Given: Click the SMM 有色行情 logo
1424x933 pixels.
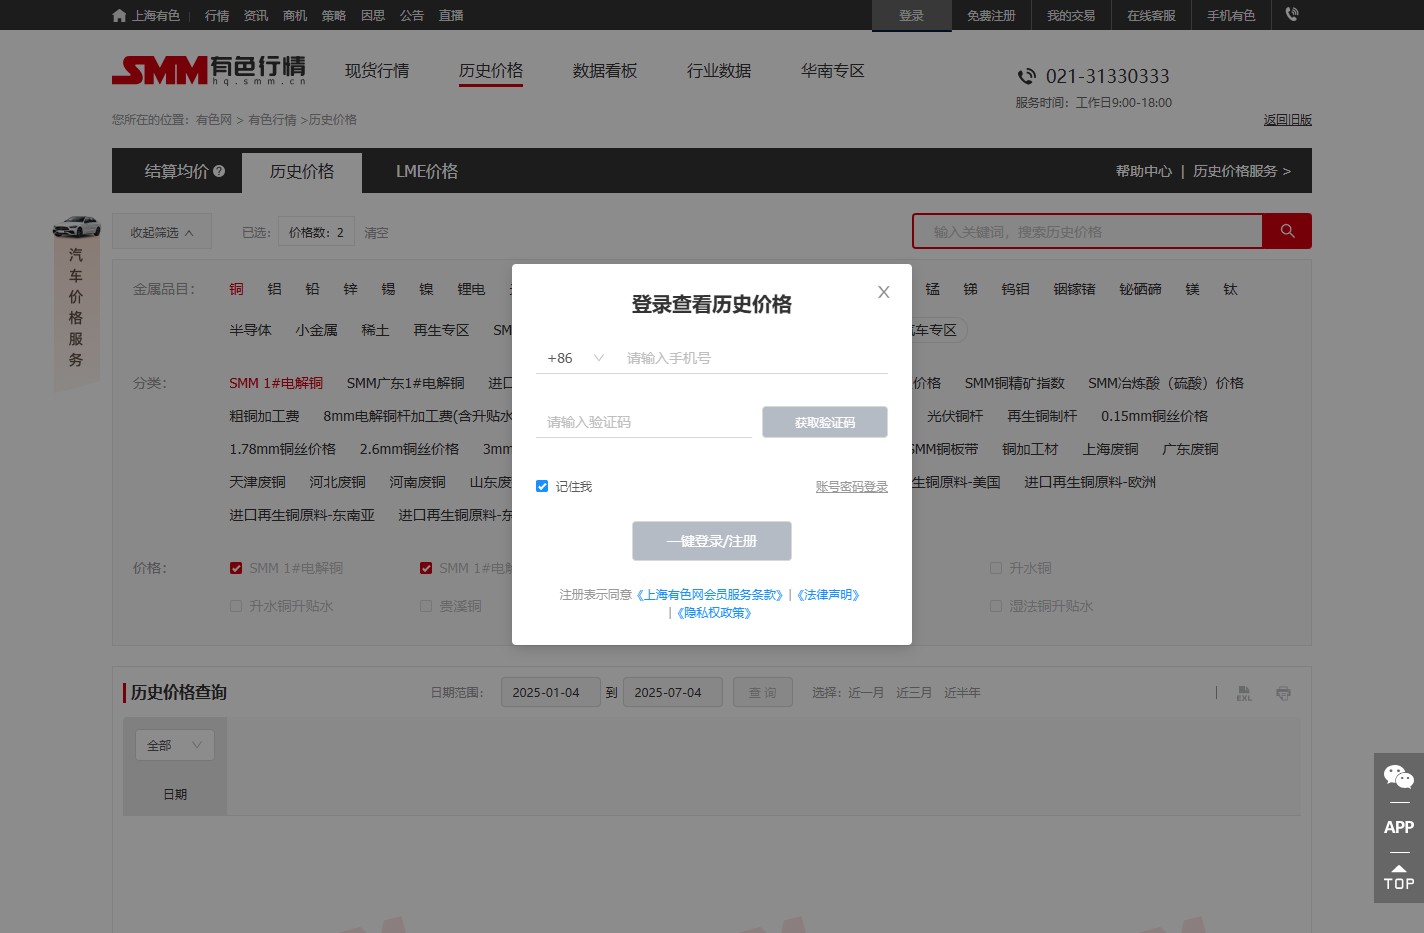Looking at the screenshot, I should (x=209, y=70).
